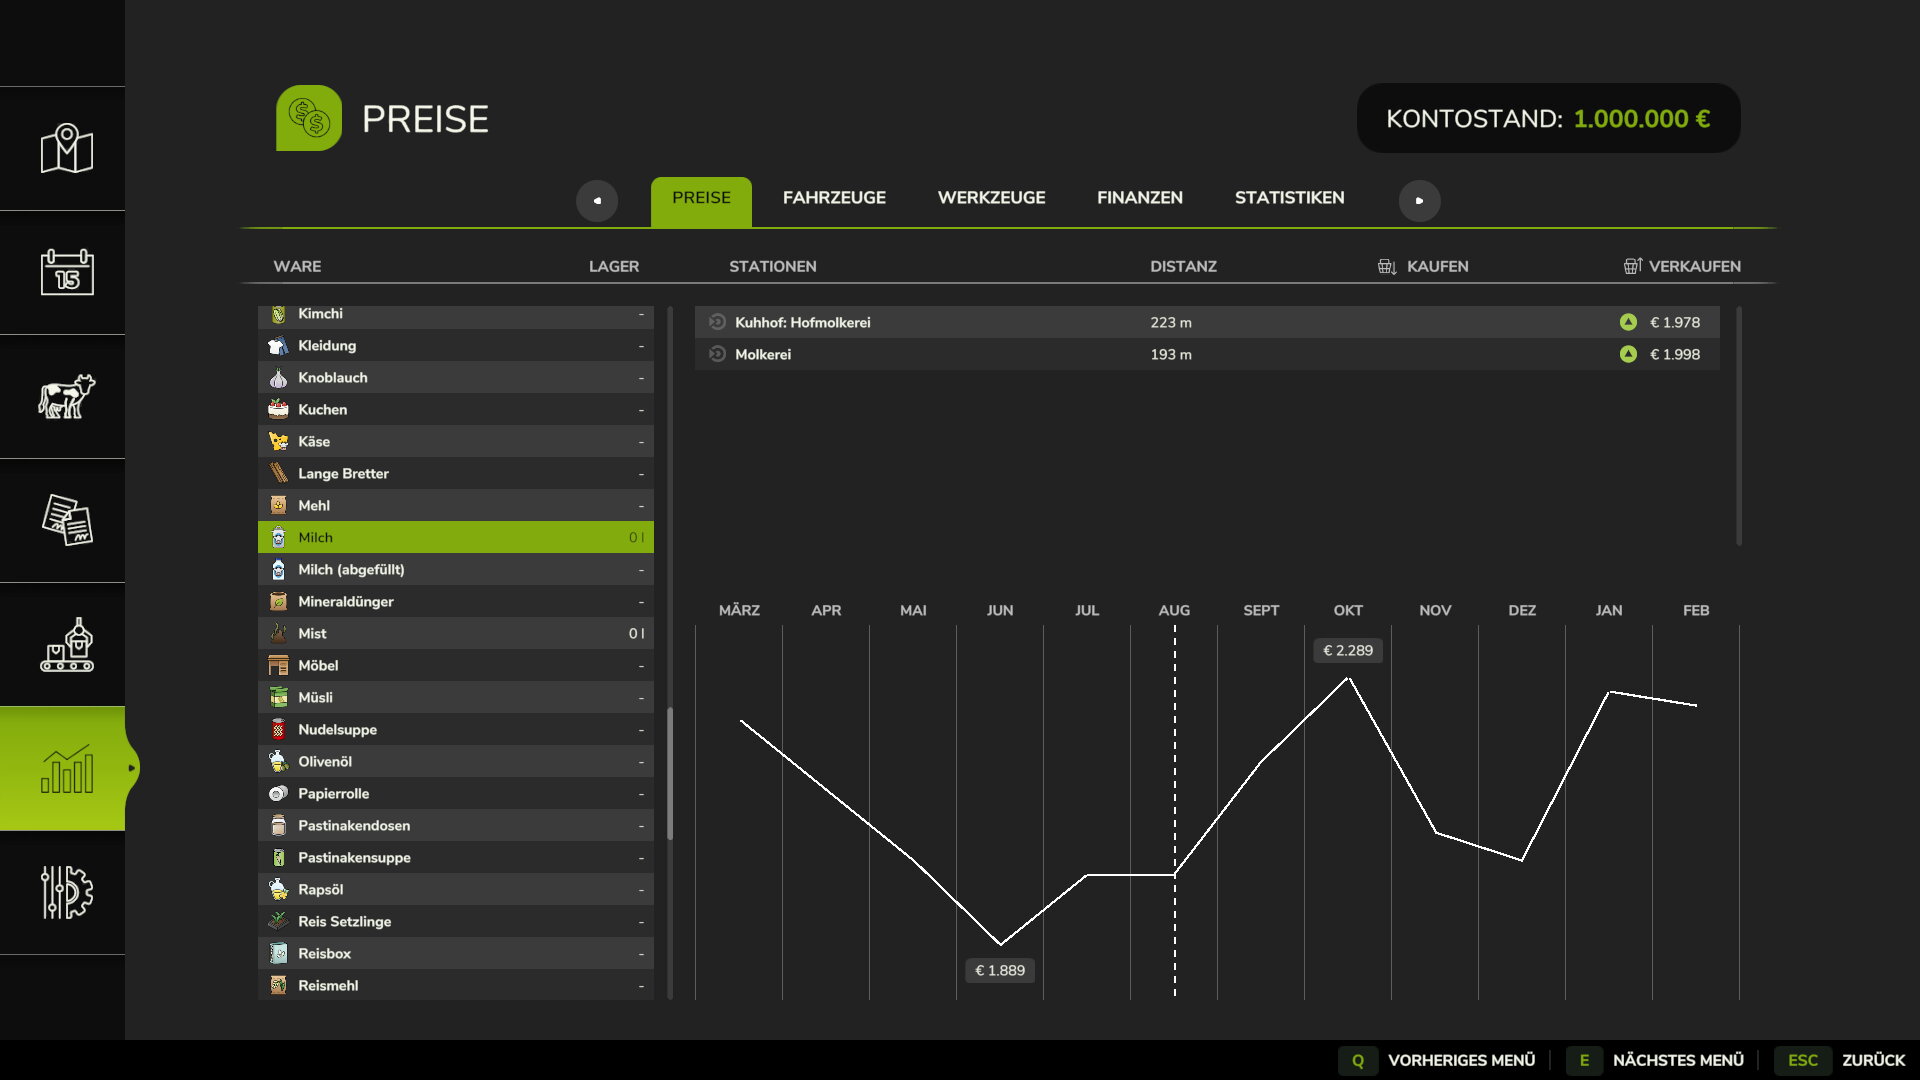
Task: Switch to the Finanzen tab
Action: (x=1139, y=198)
